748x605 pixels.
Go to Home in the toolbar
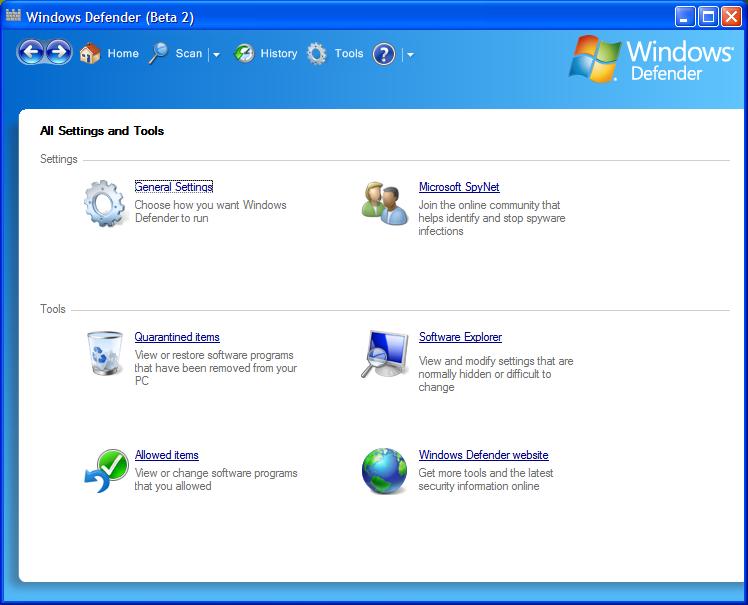point(123,53)
